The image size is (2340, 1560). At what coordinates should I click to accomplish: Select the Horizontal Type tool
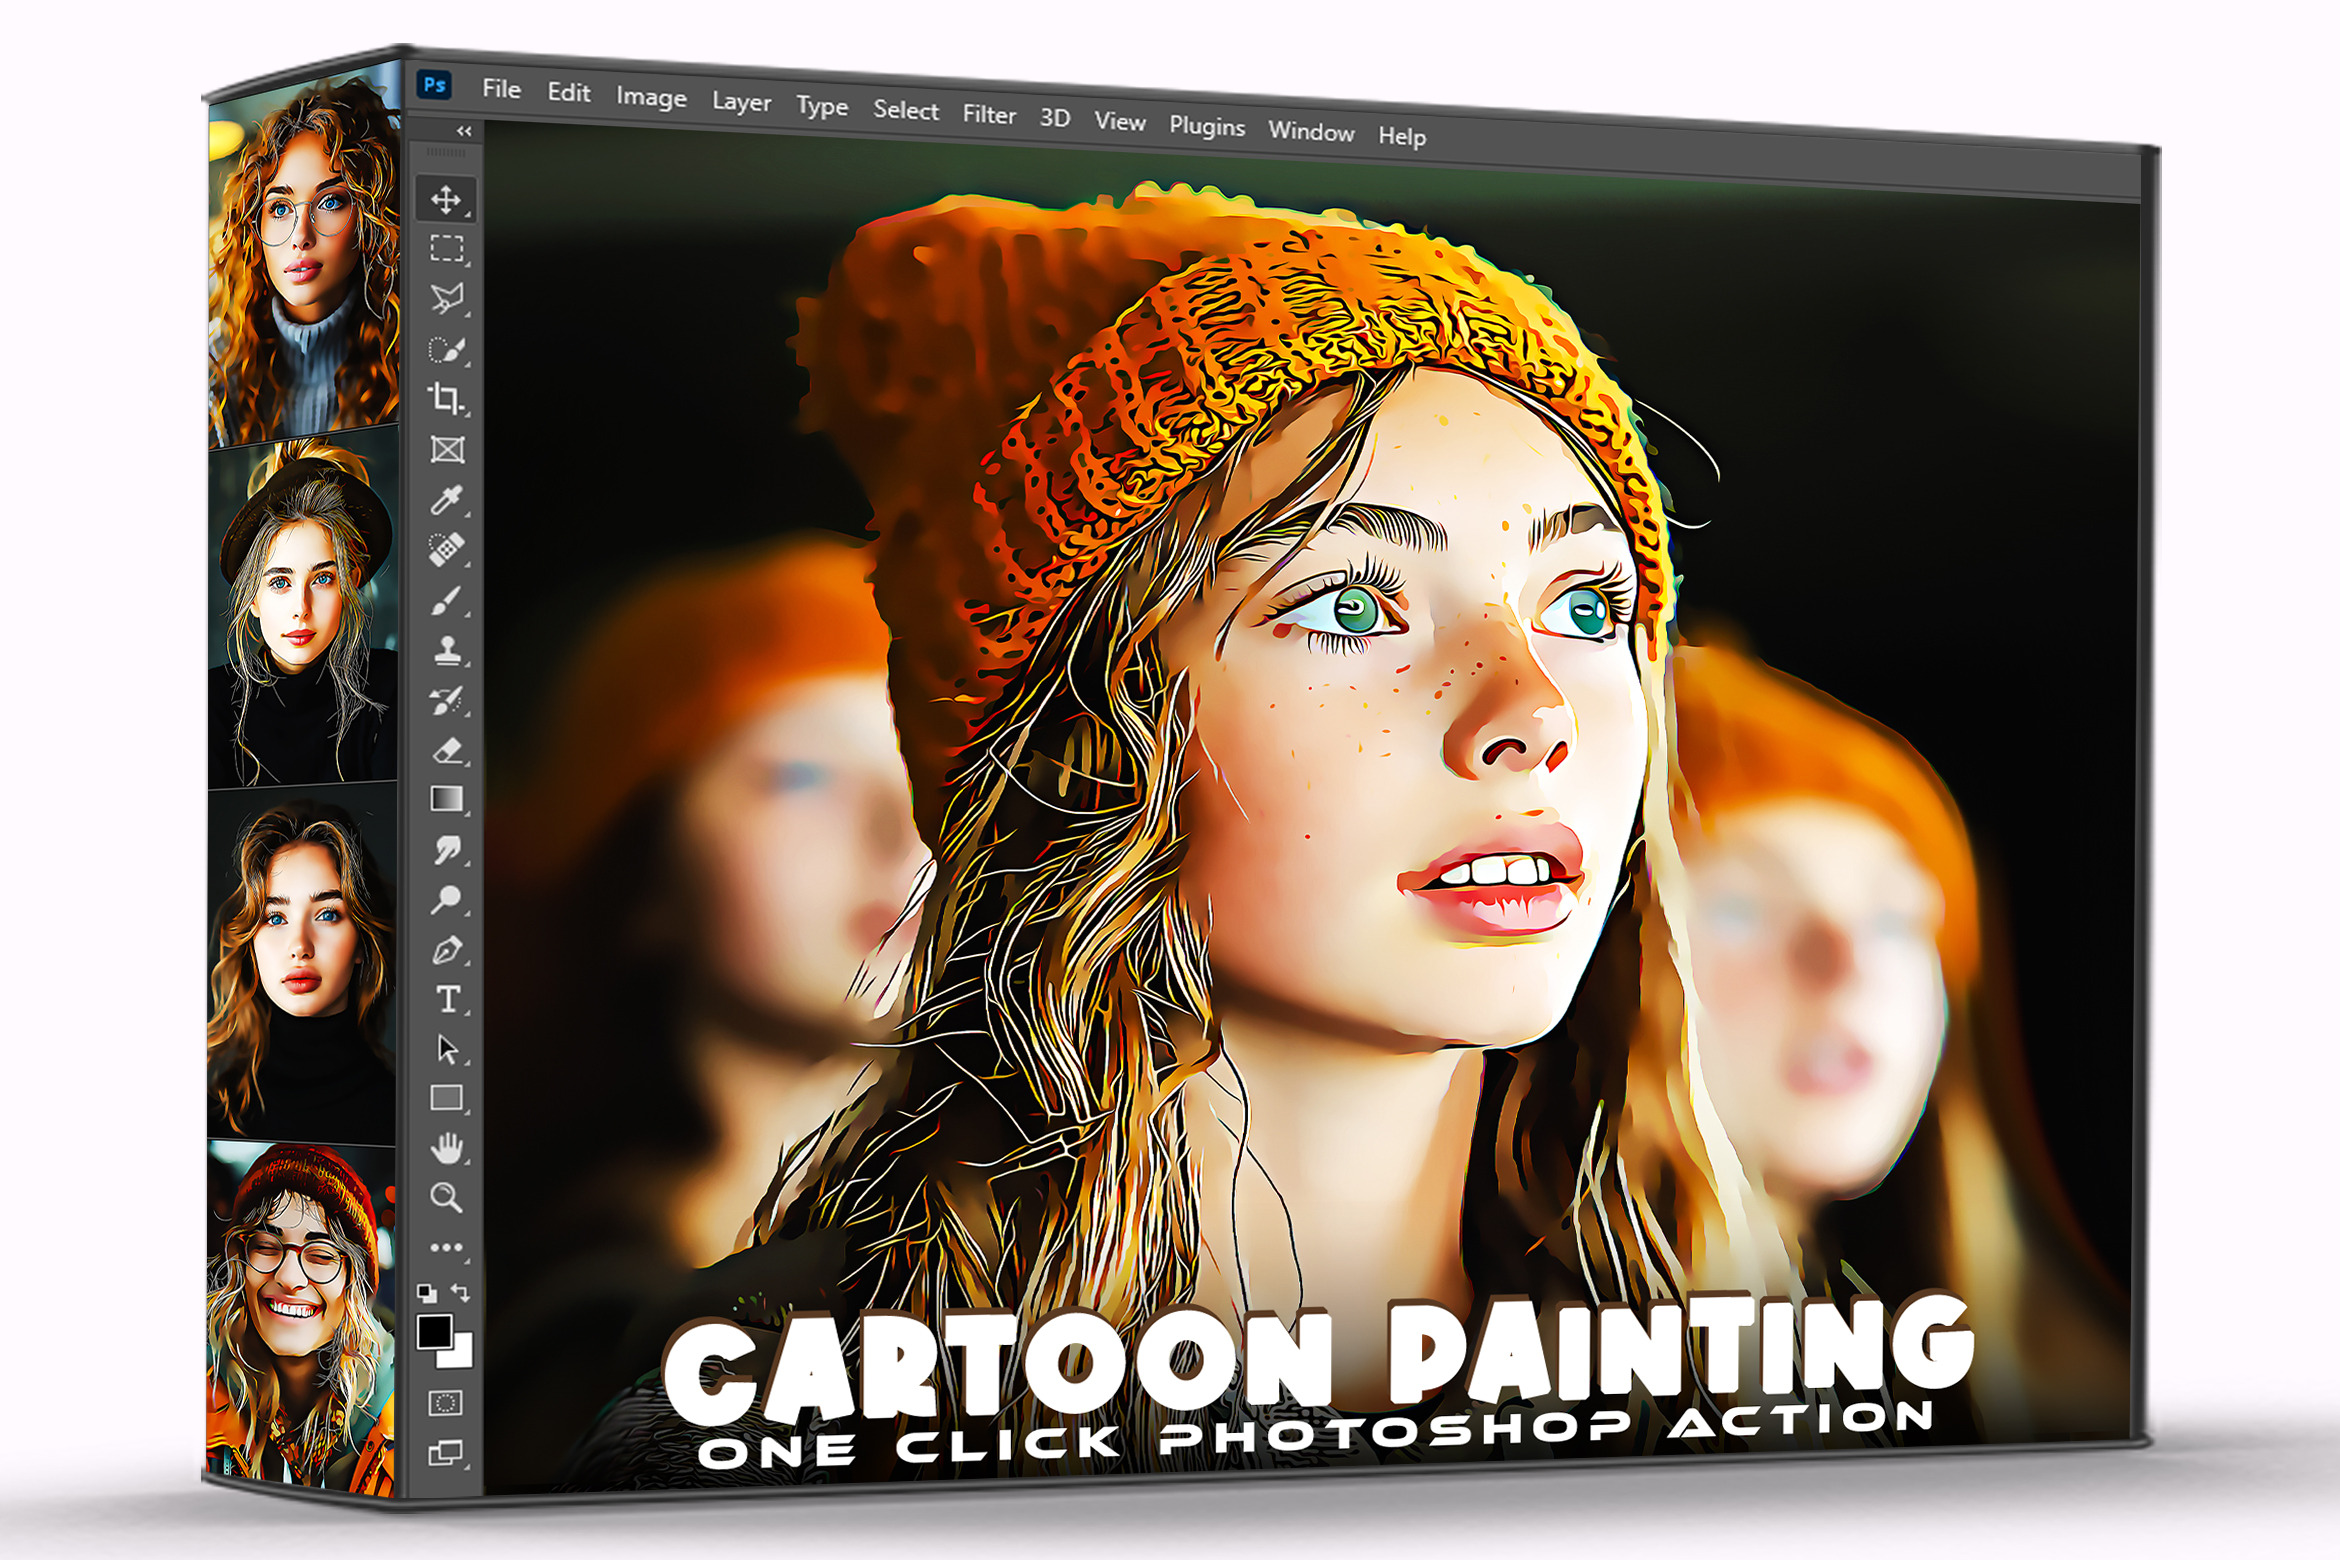pos(447,999)
